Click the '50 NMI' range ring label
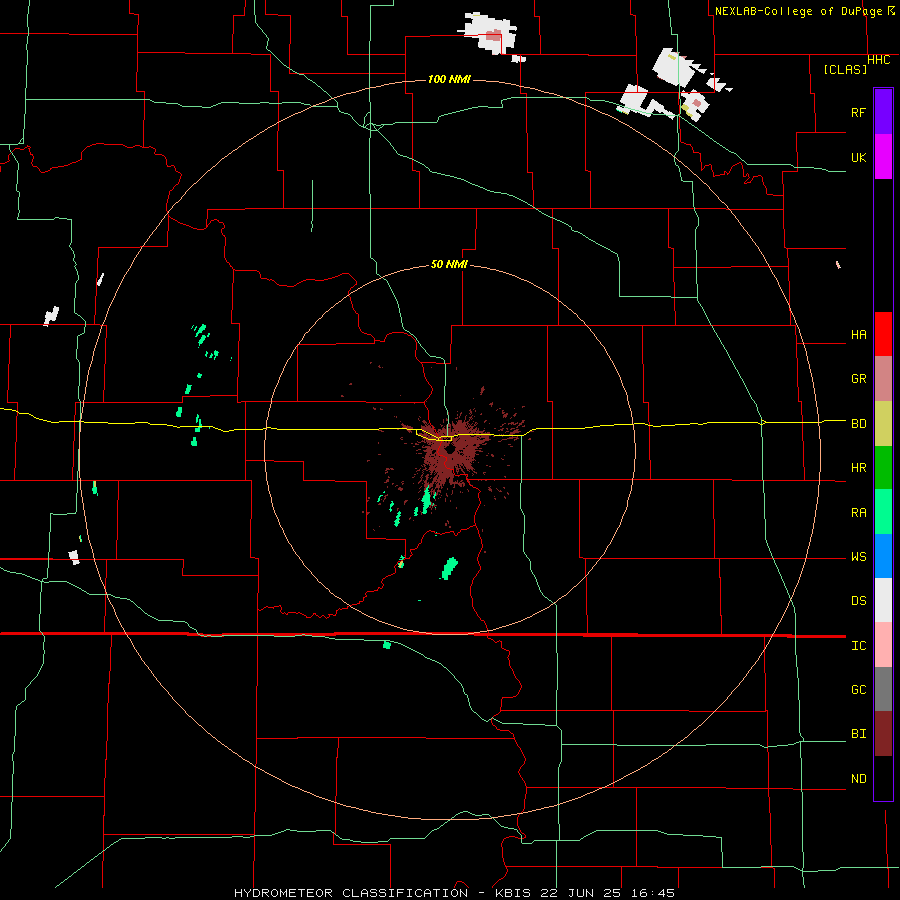The height and width of the screenshot is (900, 900). coord(449,264)
